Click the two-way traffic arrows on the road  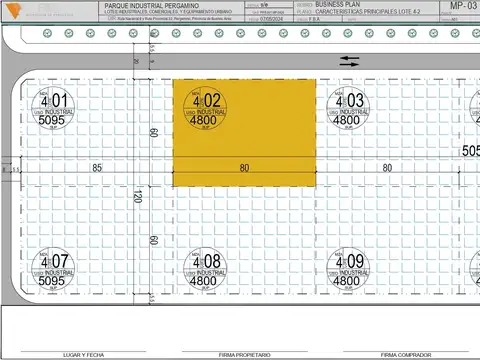349,61
